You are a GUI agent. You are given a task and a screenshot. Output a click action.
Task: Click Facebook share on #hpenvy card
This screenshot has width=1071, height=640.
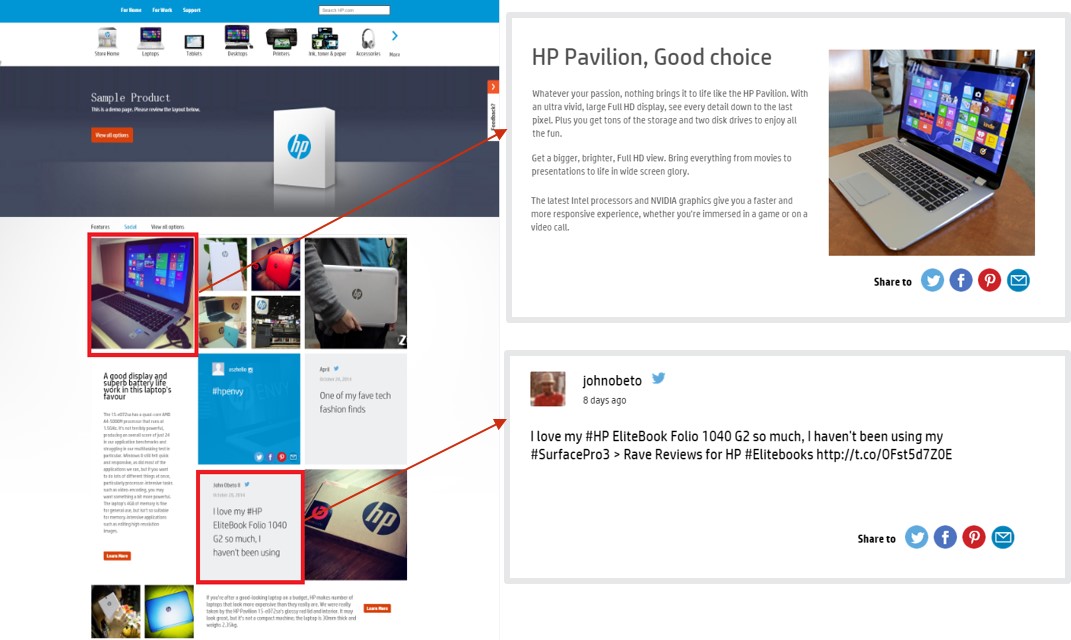click(270, 457)
